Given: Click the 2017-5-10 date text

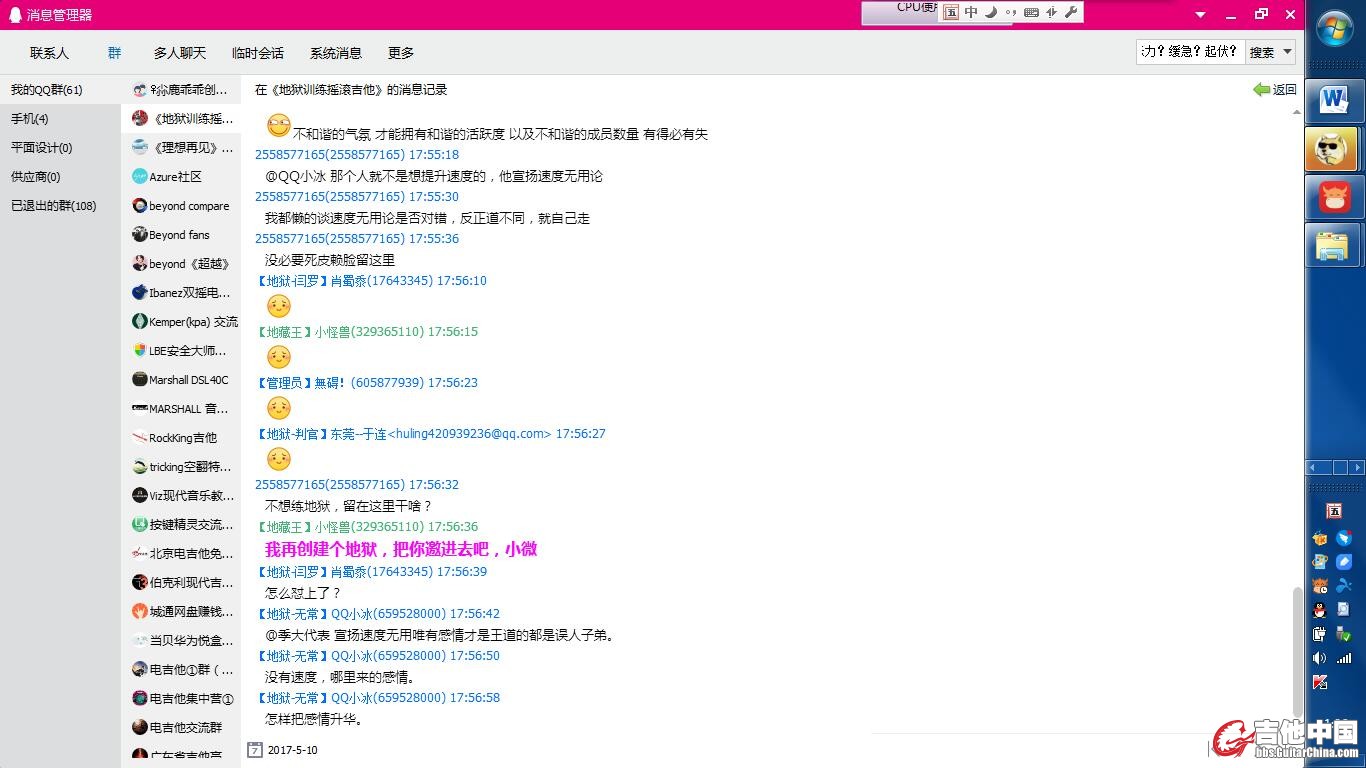Looking at the screenshot, I should tap(292, 750).
